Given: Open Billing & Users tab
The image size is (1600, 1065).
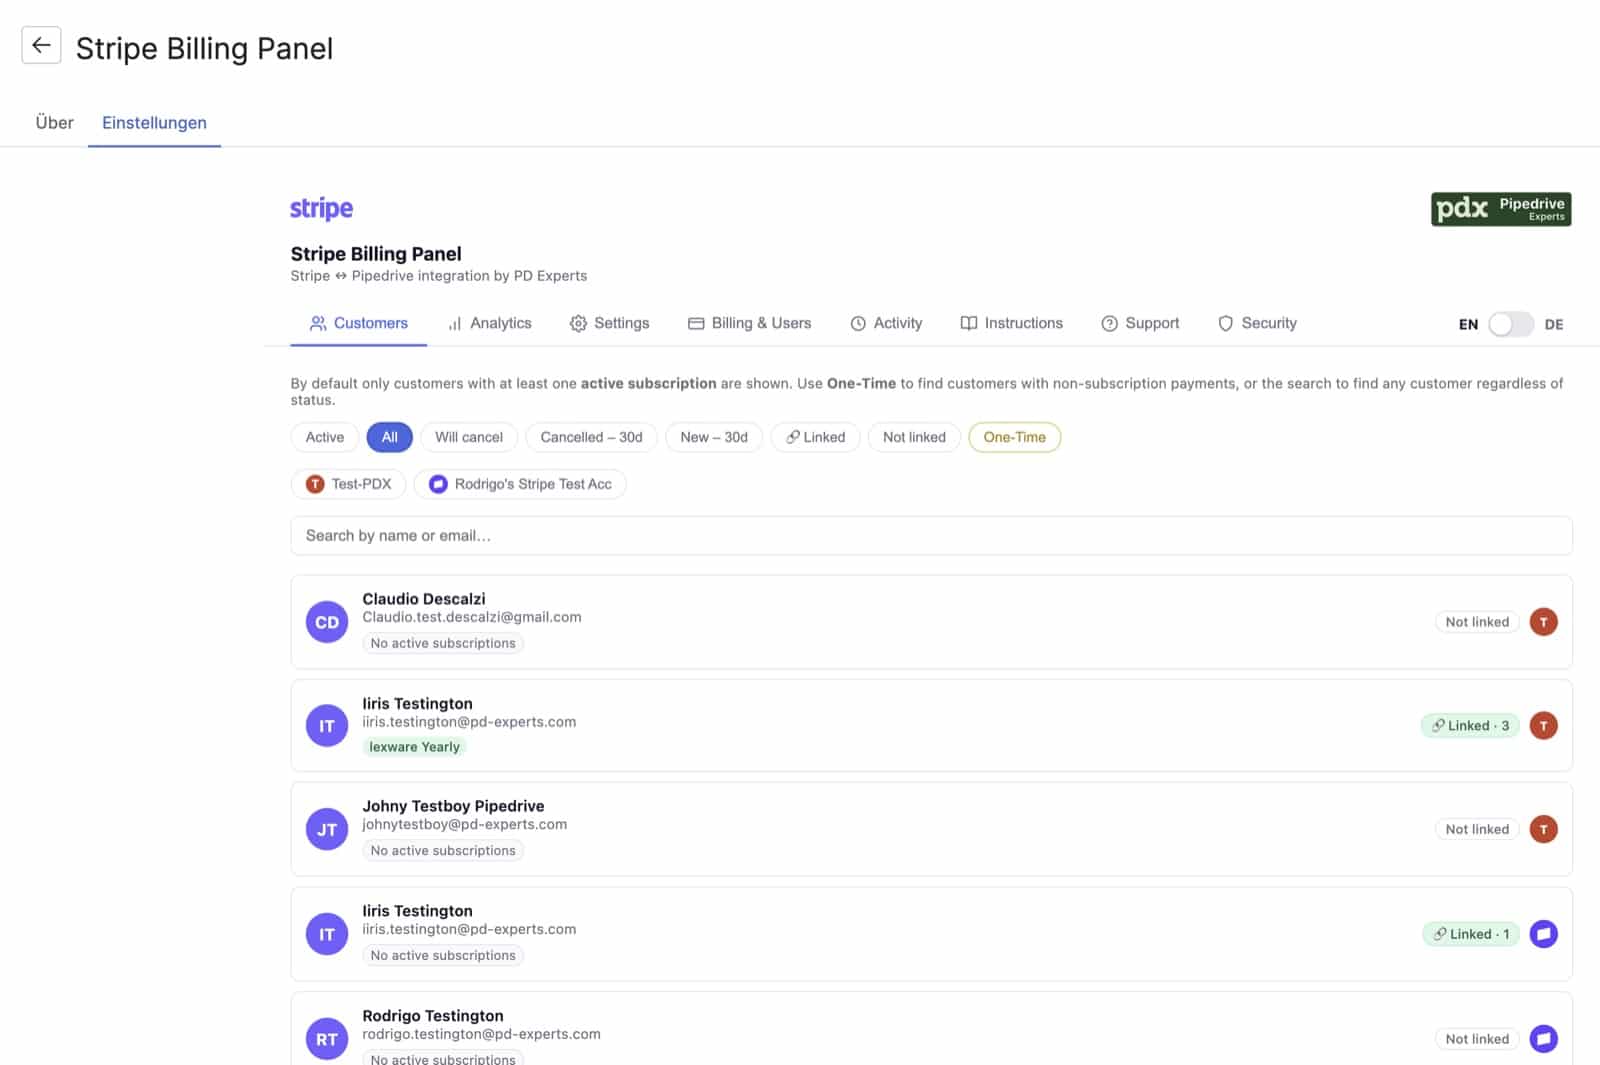Looking at the screenshot, I should [x=749, y=323].
